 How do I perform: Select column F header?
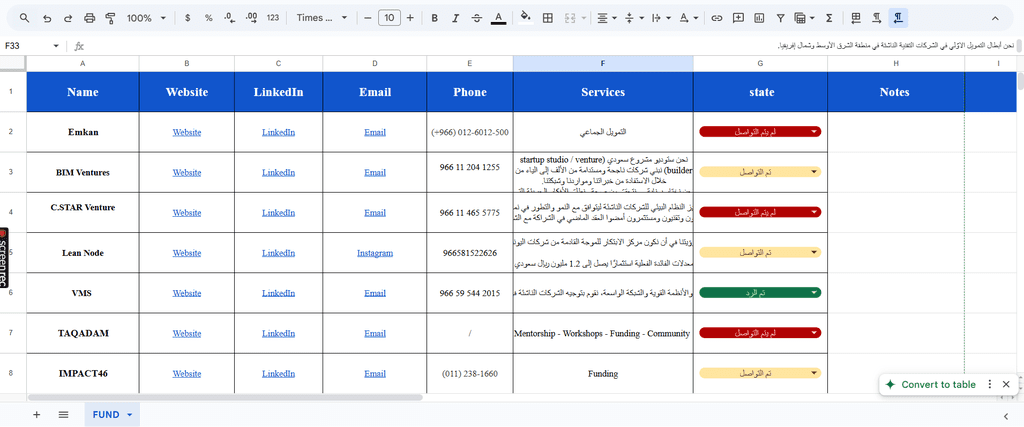(x=603, y=63)
